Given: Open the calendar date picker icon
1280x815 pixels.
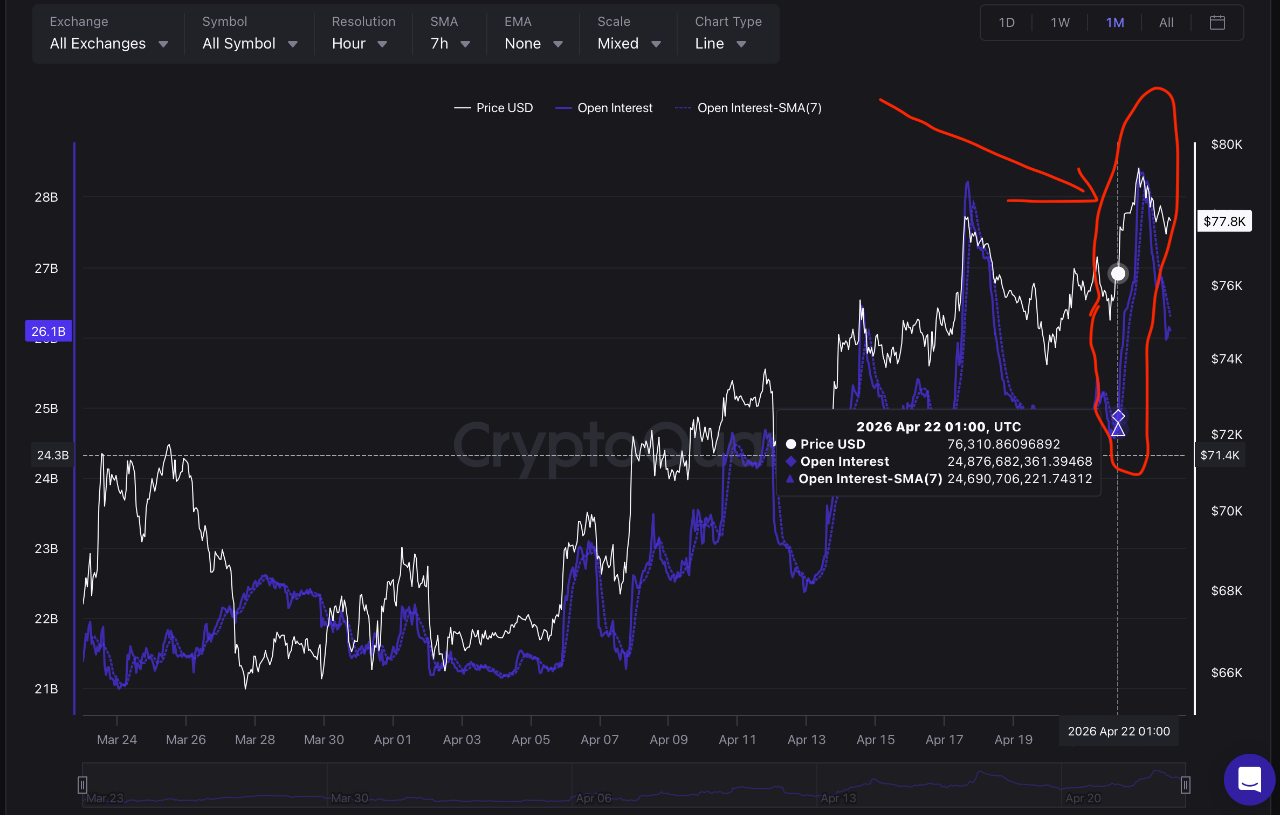Looking at the screenshot, I should (x=1217, y=22).
